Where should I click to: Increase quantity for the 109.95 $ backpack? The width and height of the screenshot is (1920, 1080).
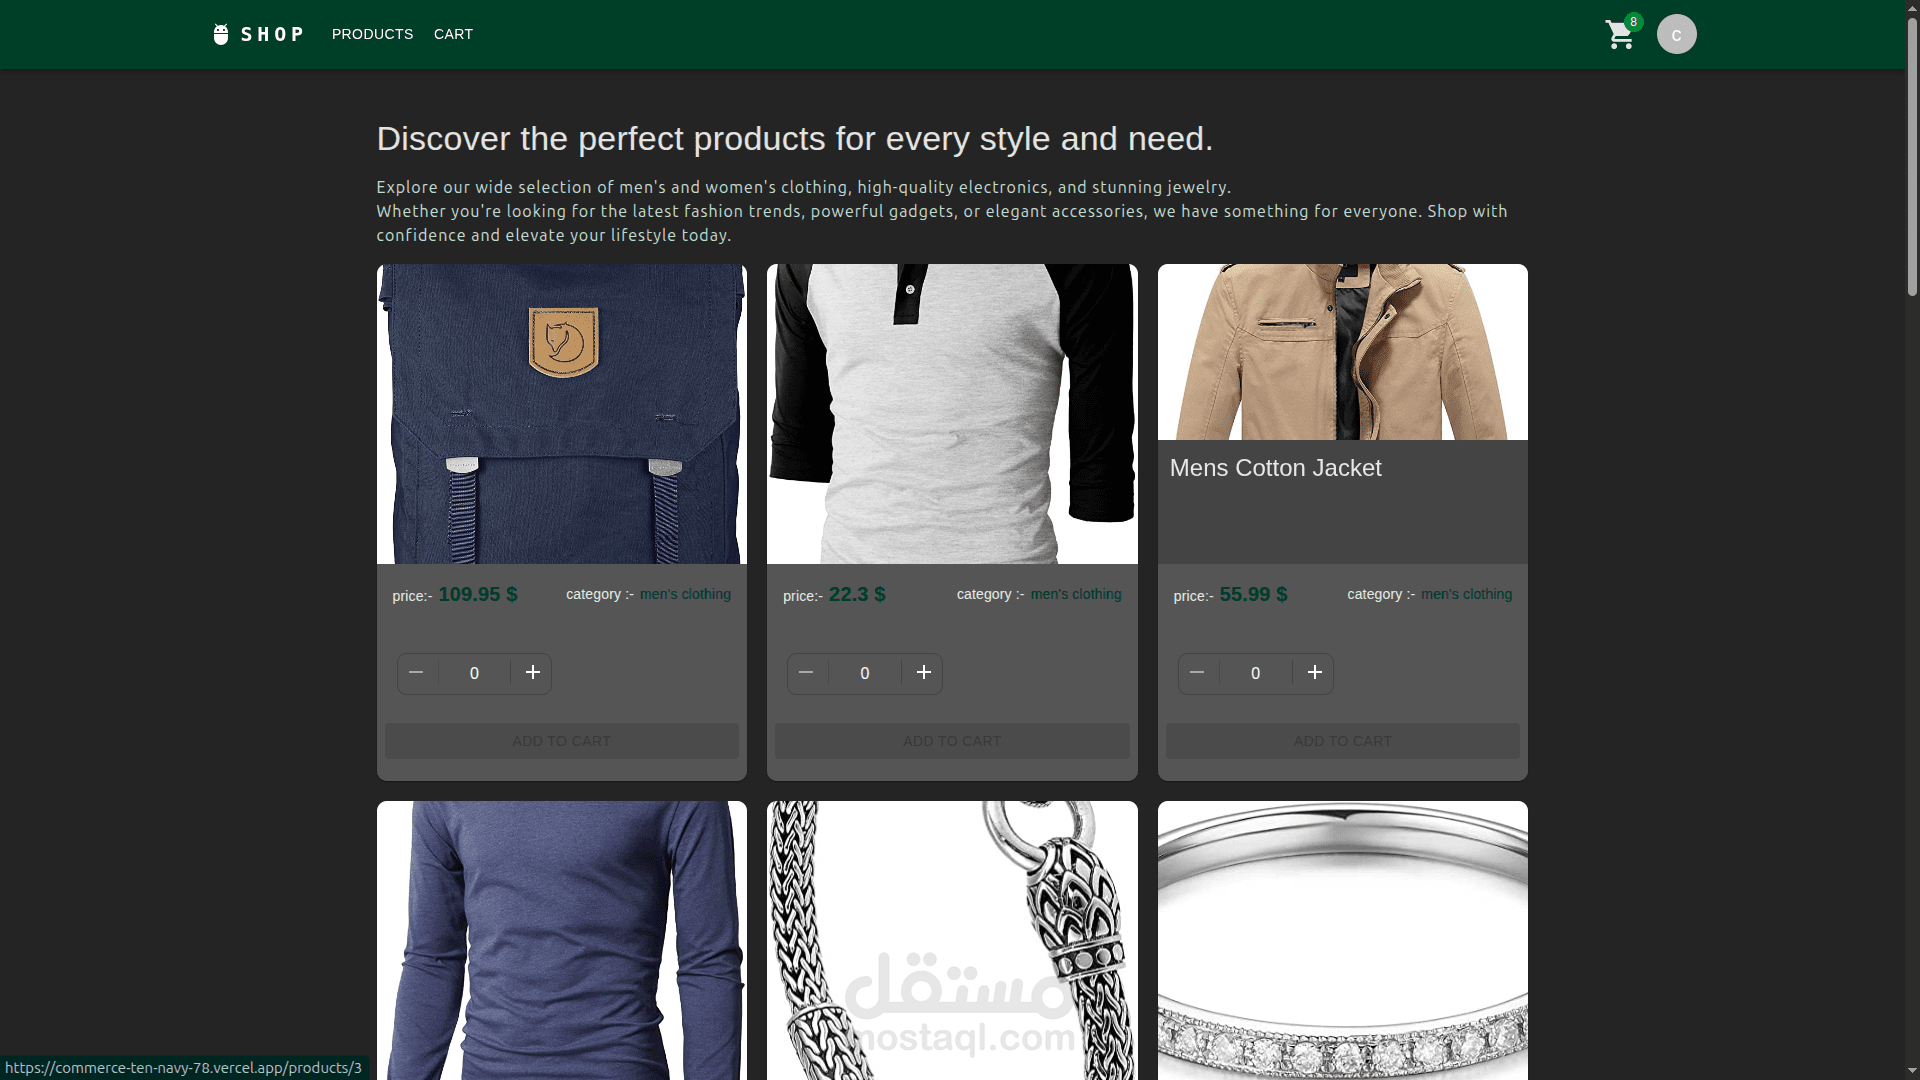tap(533, 673)
